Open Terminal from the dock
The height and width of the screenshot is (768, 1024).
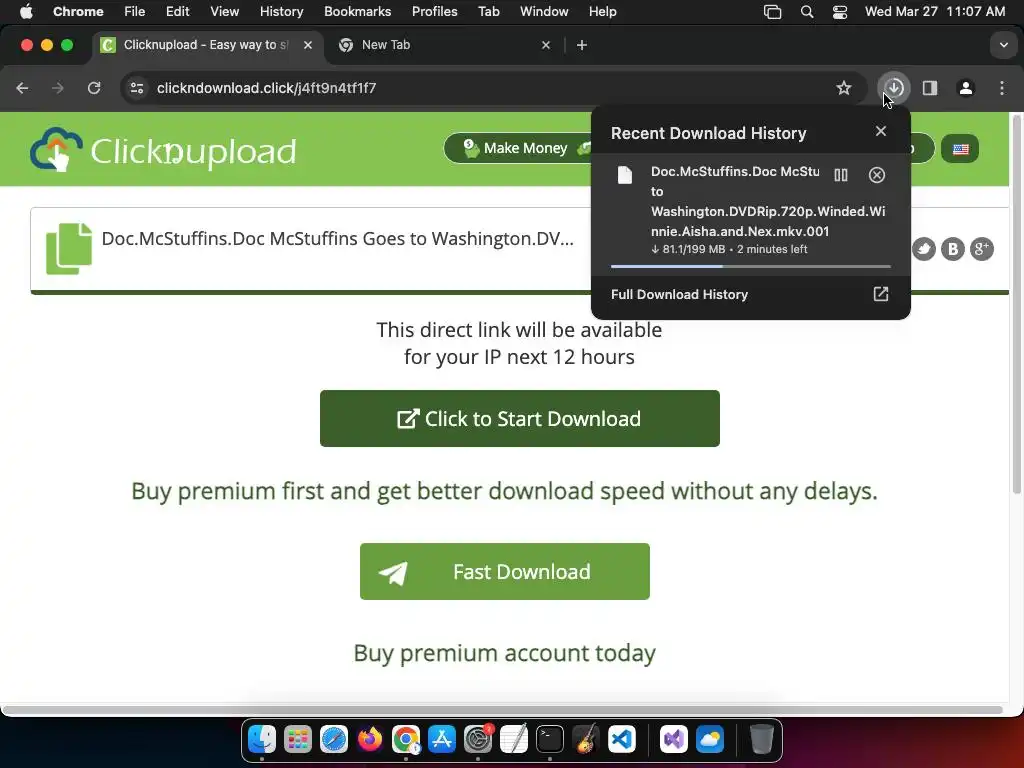pos(549,739)
